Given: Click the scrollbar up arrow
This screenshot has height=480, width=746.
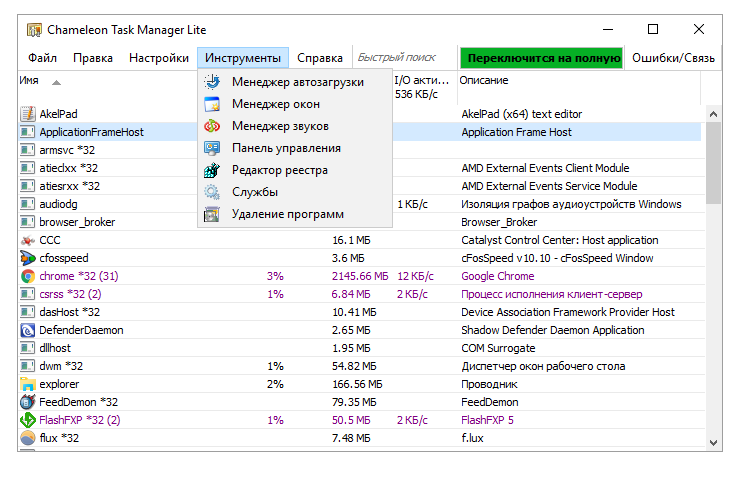Looking at the screenshot, I should 713,114.
